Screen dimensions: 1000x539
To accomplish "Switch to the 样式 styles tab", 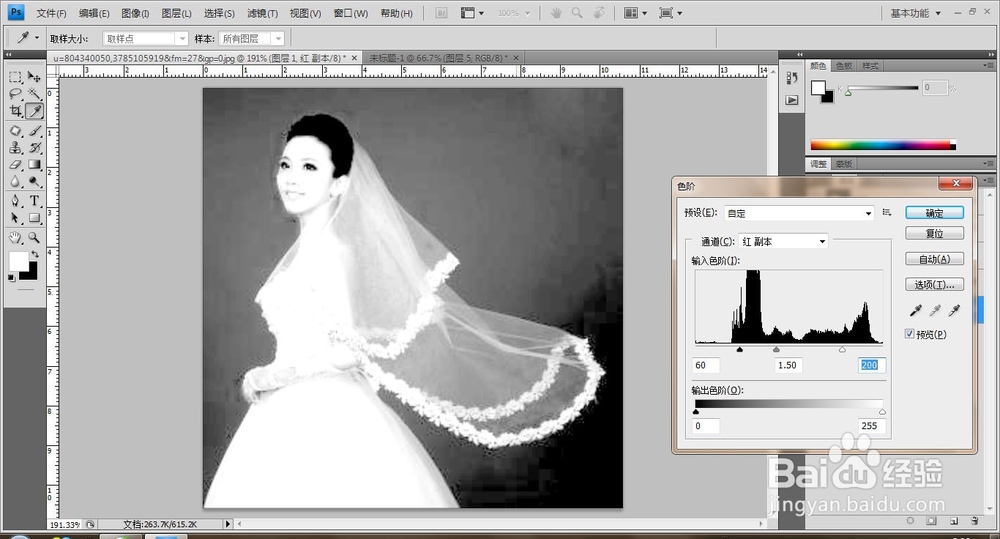I will click(x=870, y=66).
